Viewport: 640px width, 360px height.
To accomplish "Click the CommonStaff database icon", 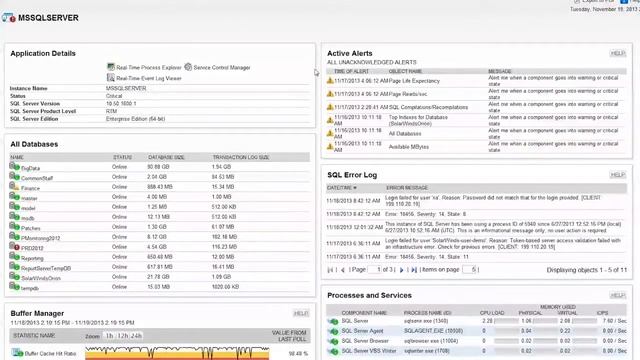I will click(14, 176).
